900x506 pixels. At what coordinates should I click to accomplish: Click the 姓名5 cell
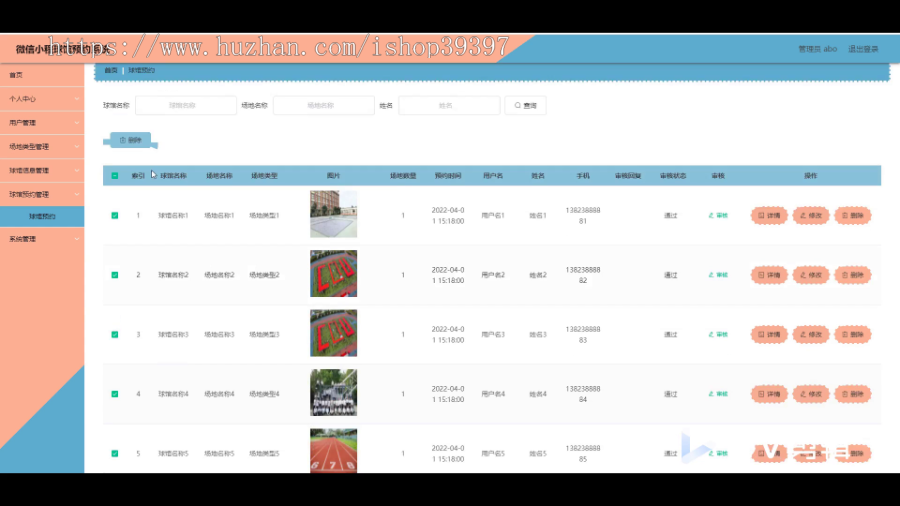pos(538,453)
